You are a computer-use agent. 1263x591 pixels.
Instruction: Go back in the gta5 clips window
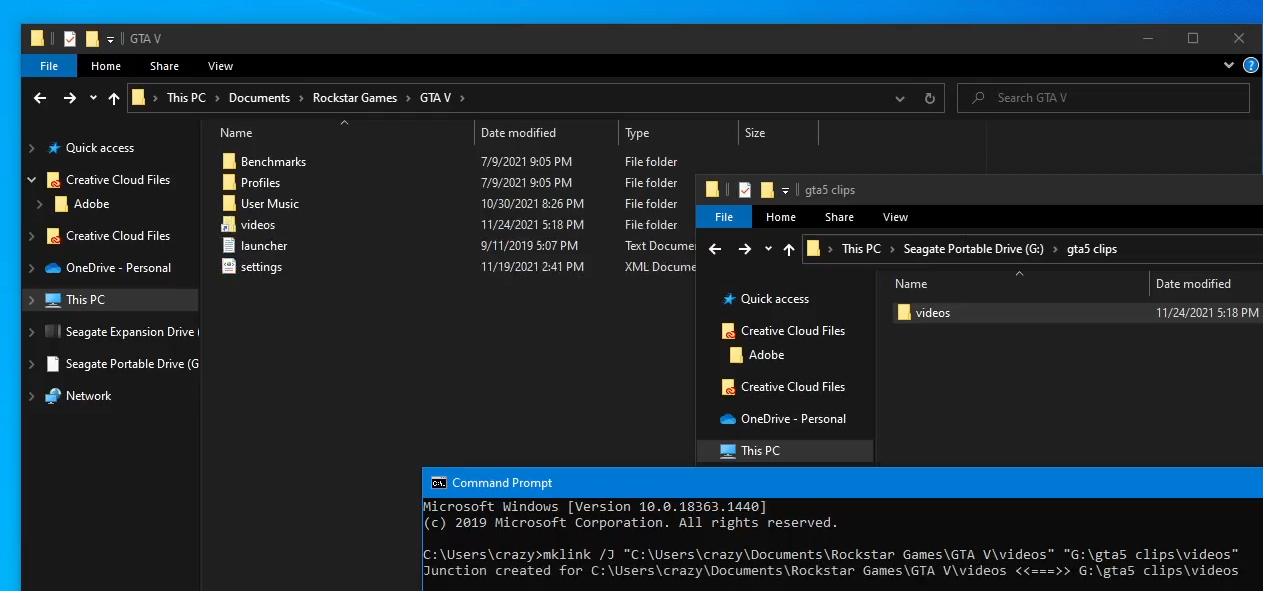(715, 249)
